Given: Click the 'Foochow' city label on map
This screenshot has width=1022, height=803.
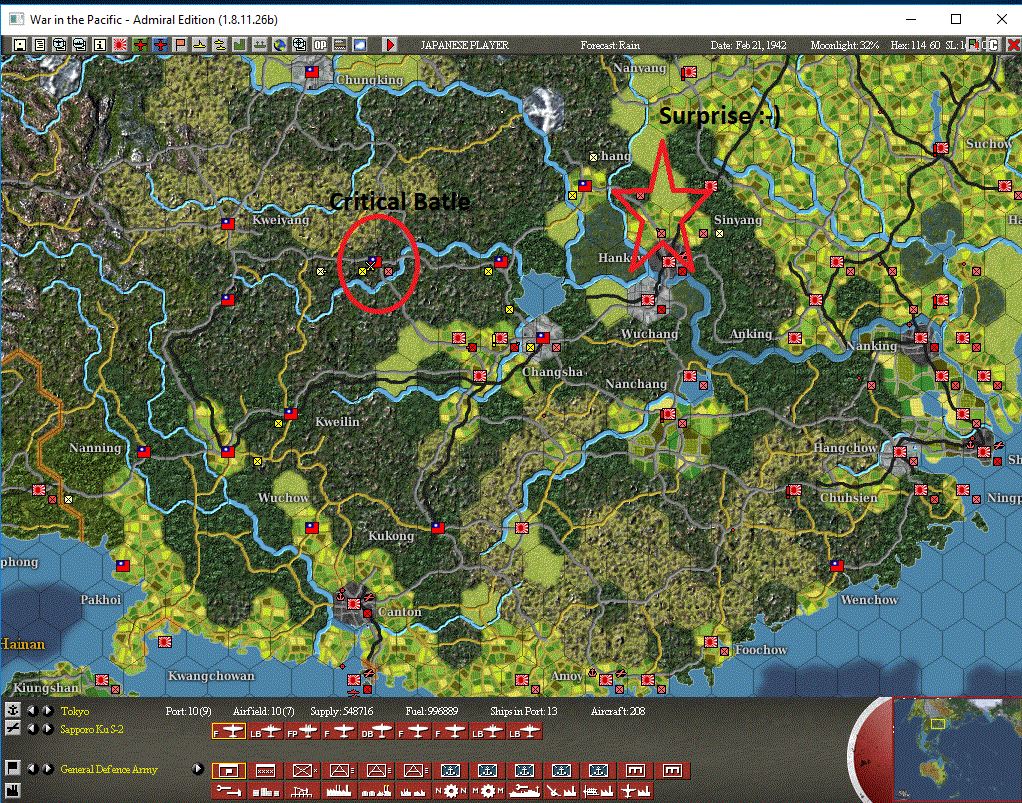Looking at the screenshot, I should point(761,650).
